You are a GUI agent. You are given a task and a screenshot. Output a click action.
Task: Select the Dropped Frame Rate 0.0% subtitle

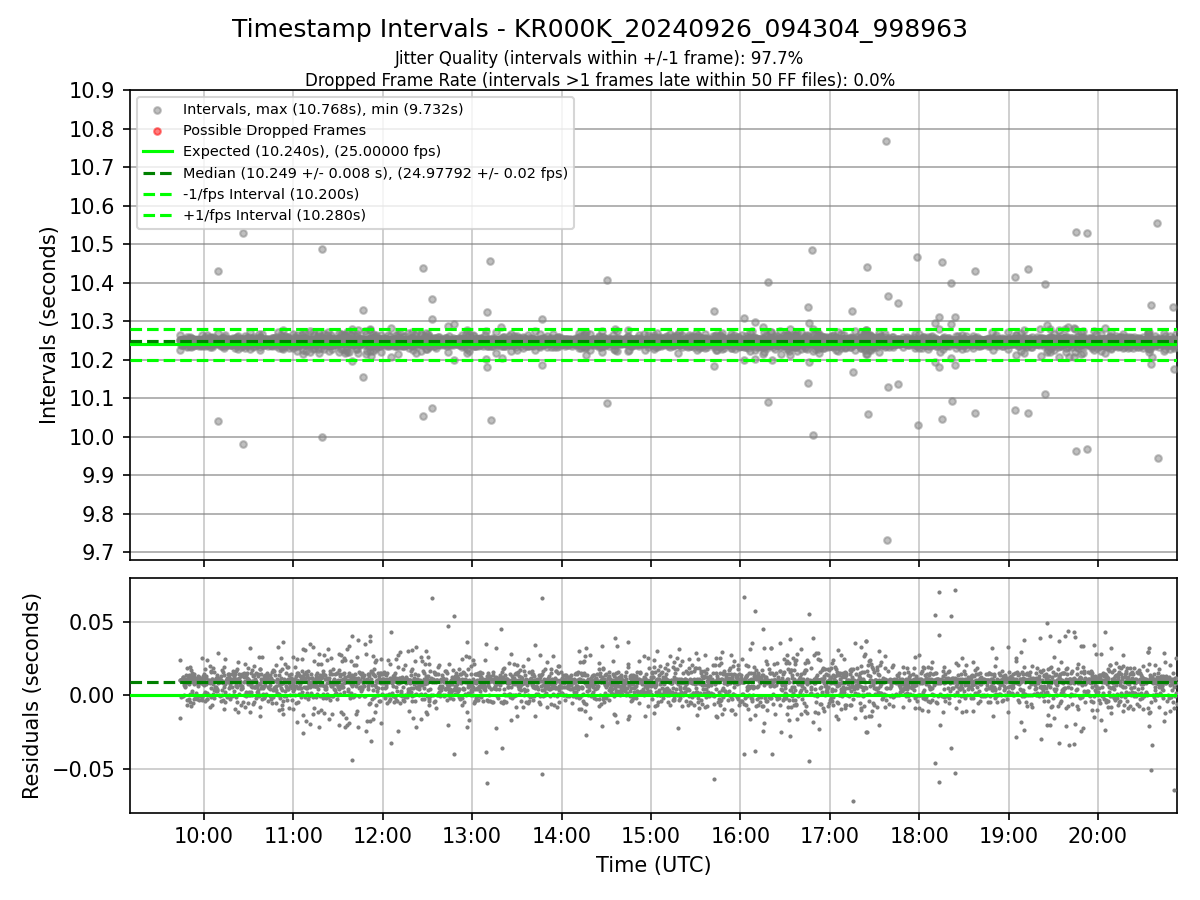pyautogui.click(x=599, y=80)
